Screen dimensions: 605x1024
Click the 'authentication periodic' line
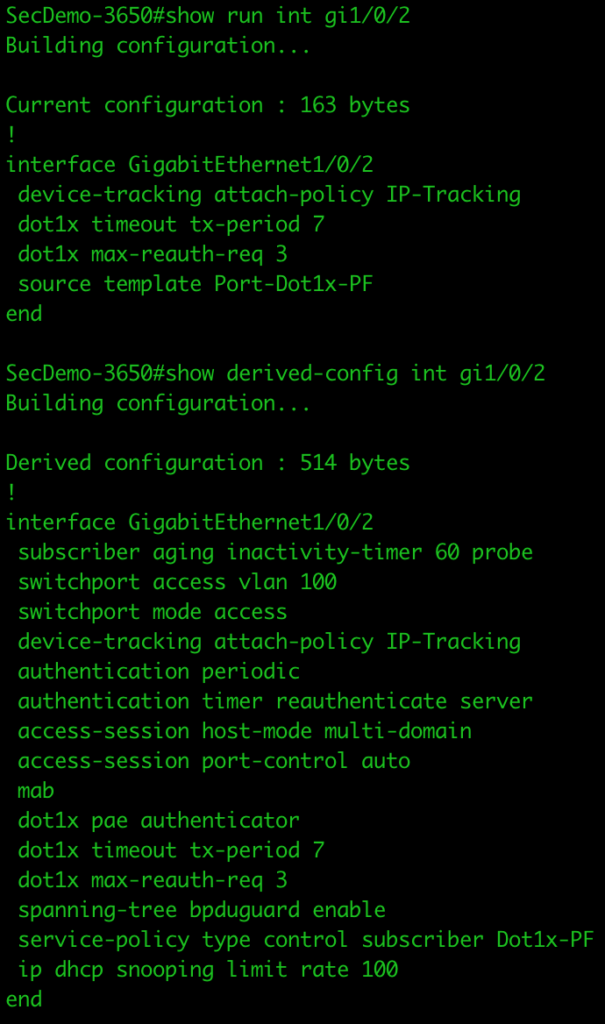pyautogui.click(x=158, y=671)
